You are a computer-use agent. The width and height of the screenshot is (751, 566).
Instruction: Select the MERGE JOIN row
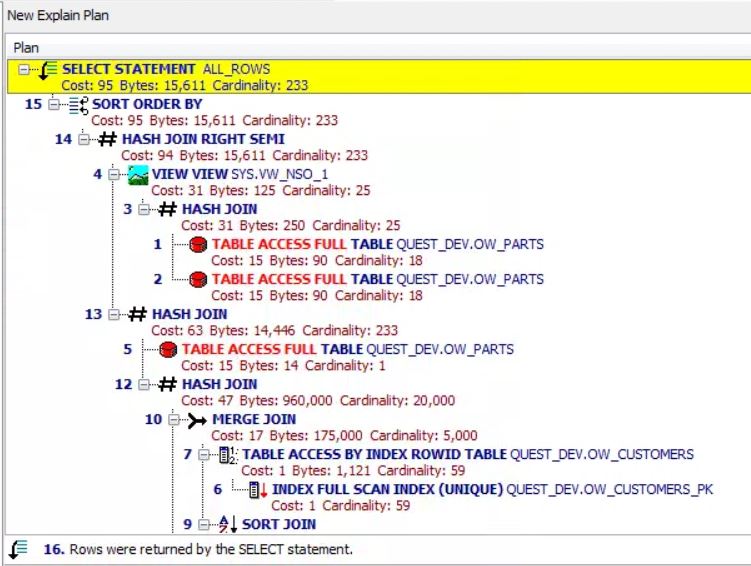click(x=254, y=419)
